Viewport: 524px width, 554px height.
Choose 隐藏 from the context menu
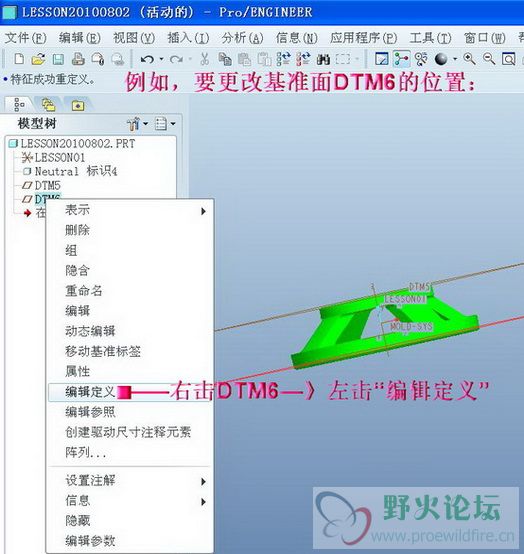pyautogui.click(x=131, y=521)
